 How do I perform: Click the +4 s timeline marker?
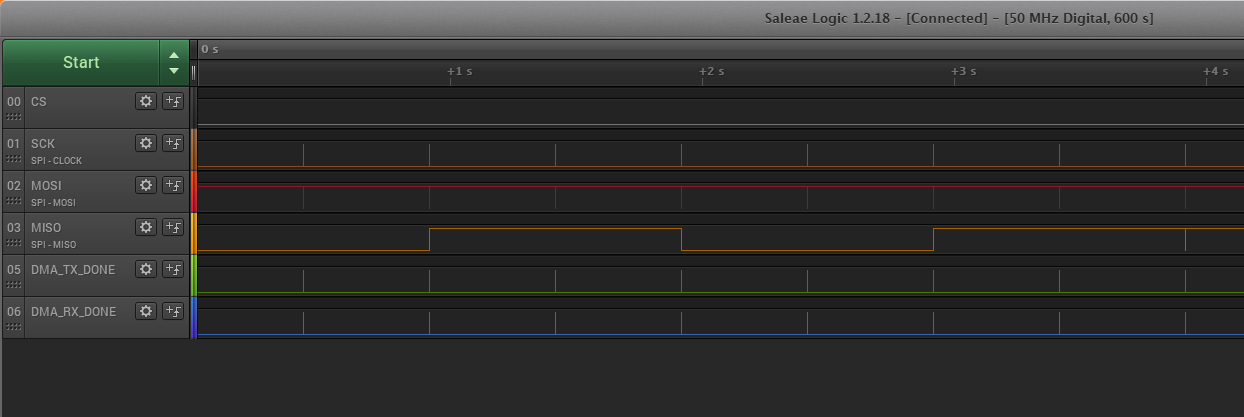[1215, 71]
